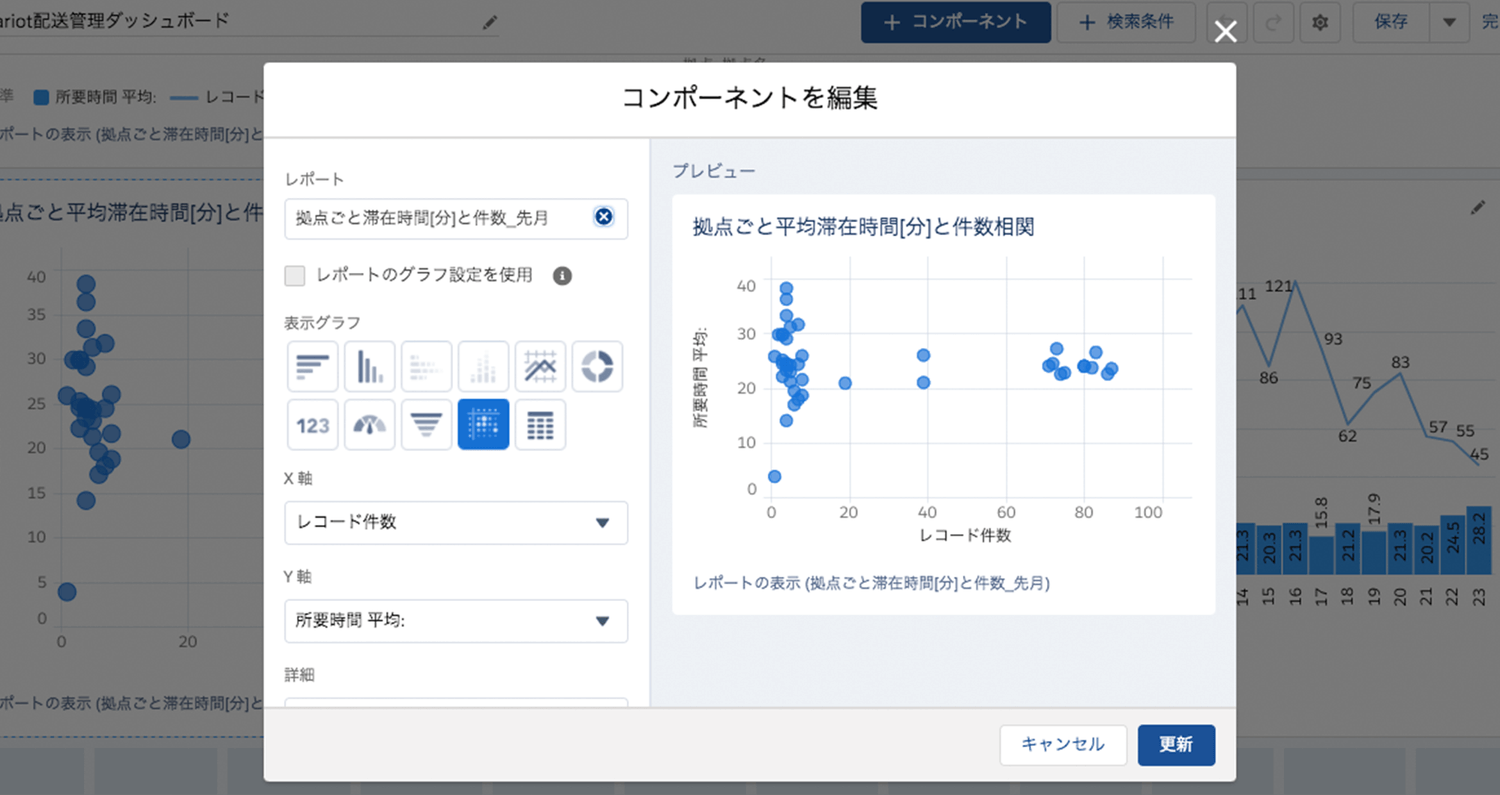Select the line chart type
The height and width of the screenshot is (795, 1500).
541,367
